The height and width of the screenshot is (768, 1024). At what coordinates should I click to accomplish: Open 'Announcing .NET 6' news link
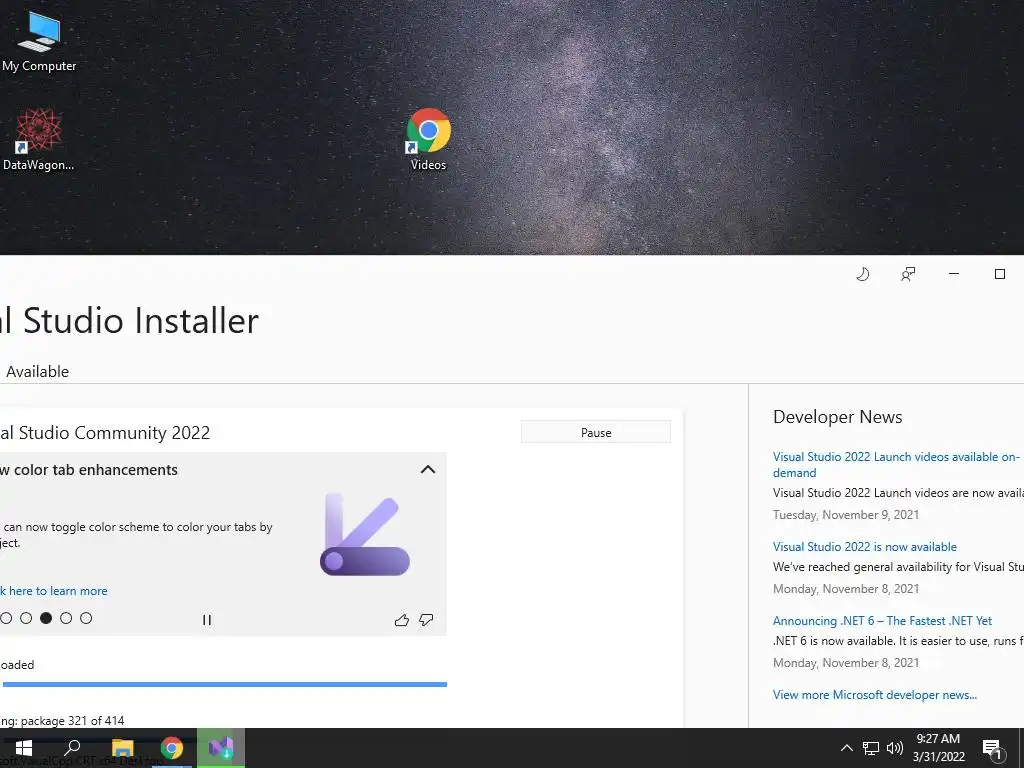(882, 620)
